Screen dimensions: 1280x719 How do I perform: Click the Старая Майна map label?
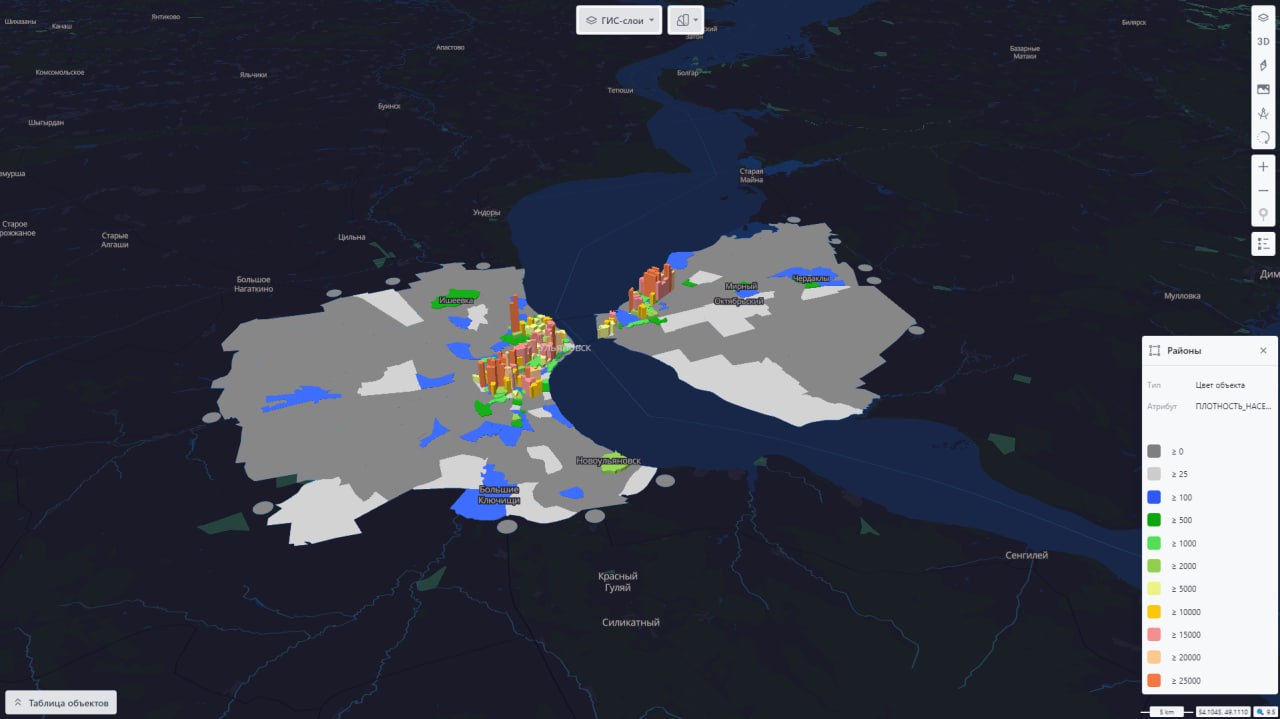click(751, 176)
